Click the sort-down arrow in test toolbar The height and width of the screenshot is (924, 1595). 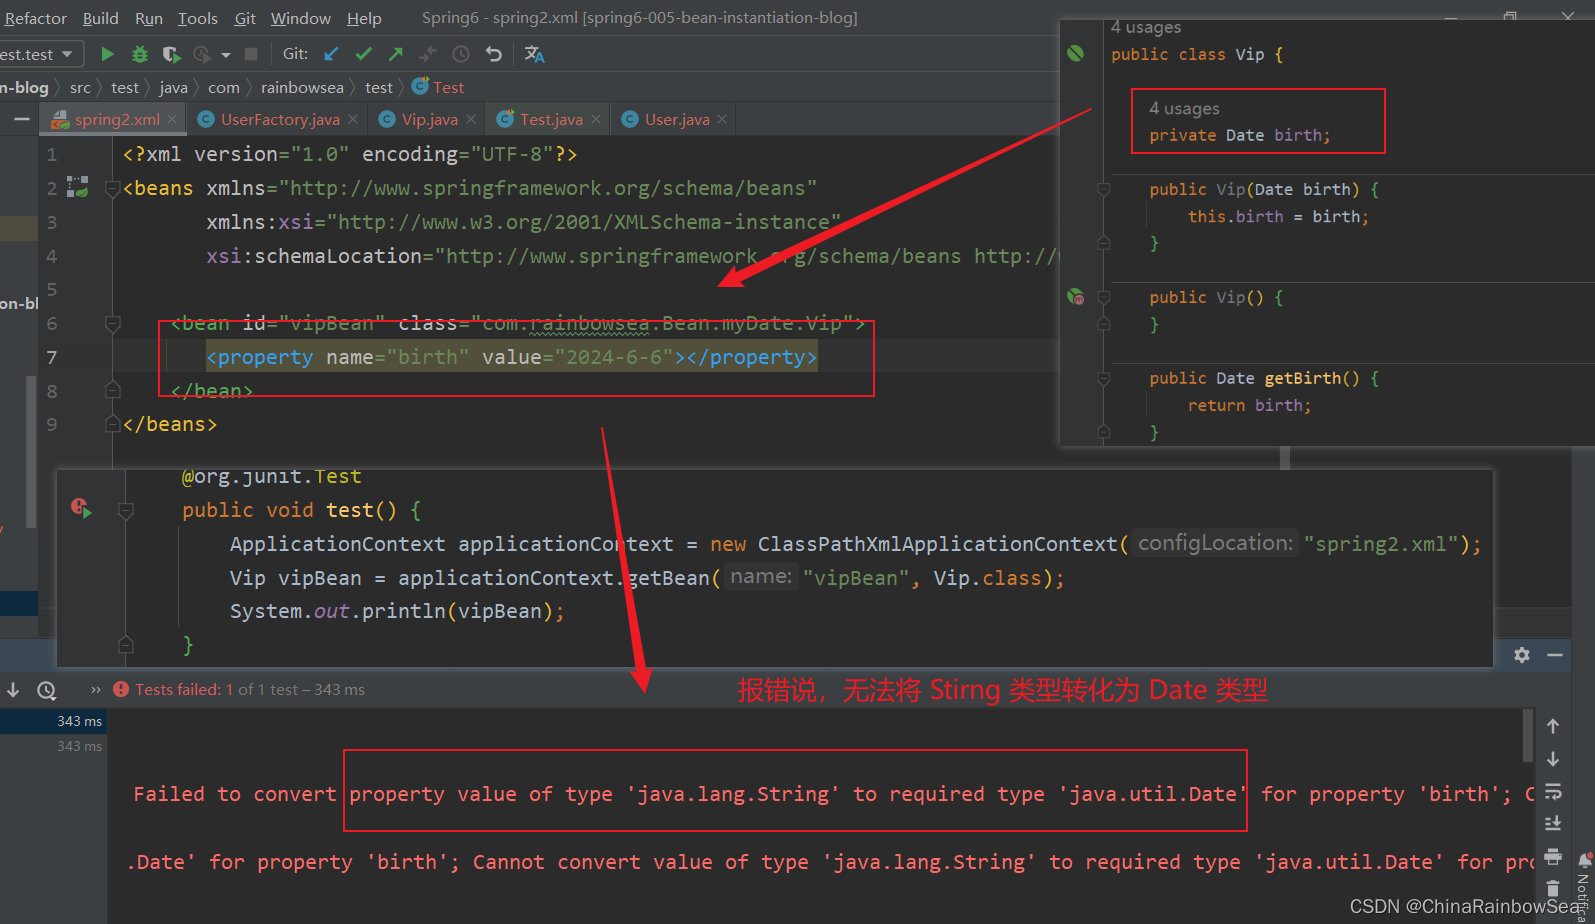coord(13,690)
